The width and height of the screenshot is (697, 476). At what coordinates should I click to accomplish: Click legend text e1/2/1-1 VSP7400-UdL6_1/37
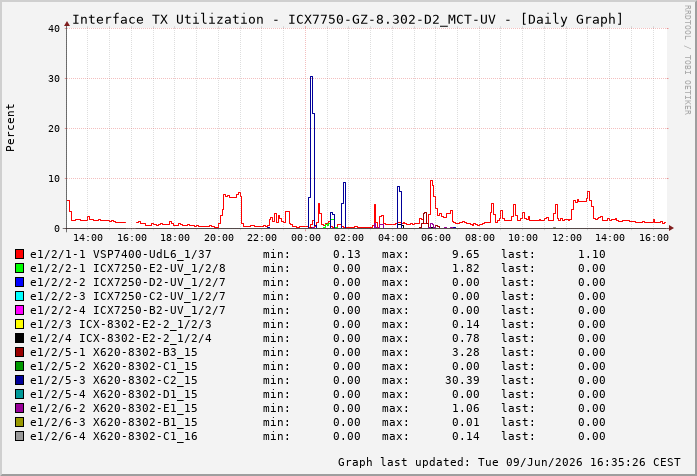[x=121, y=254]
